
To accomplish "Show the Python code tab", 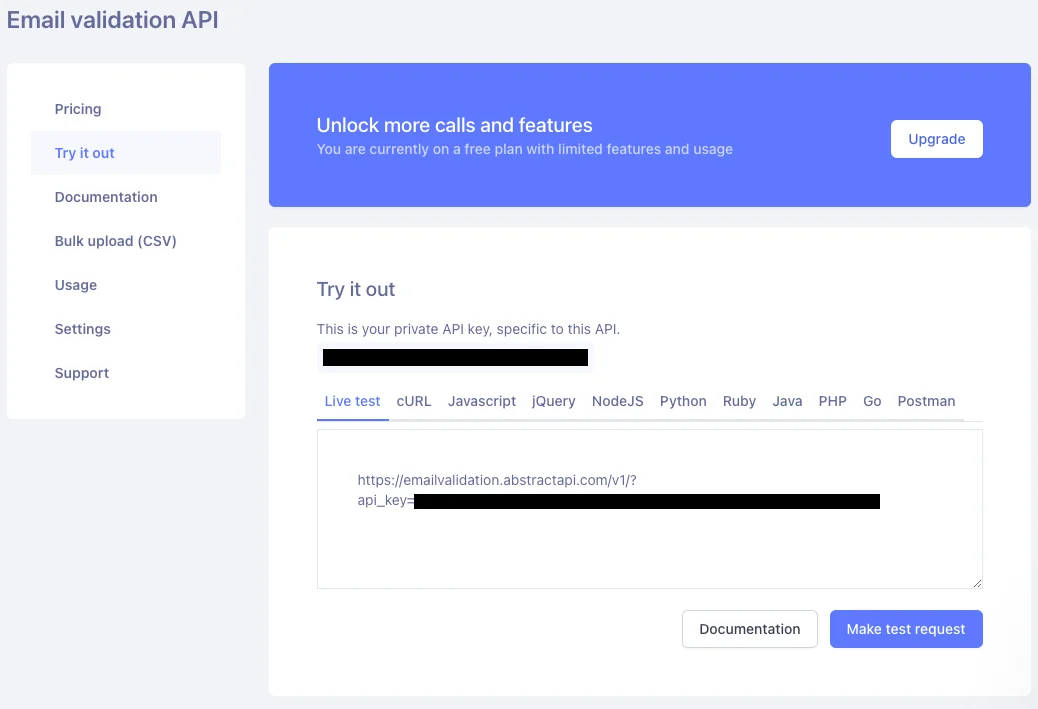I will point(683,401).
